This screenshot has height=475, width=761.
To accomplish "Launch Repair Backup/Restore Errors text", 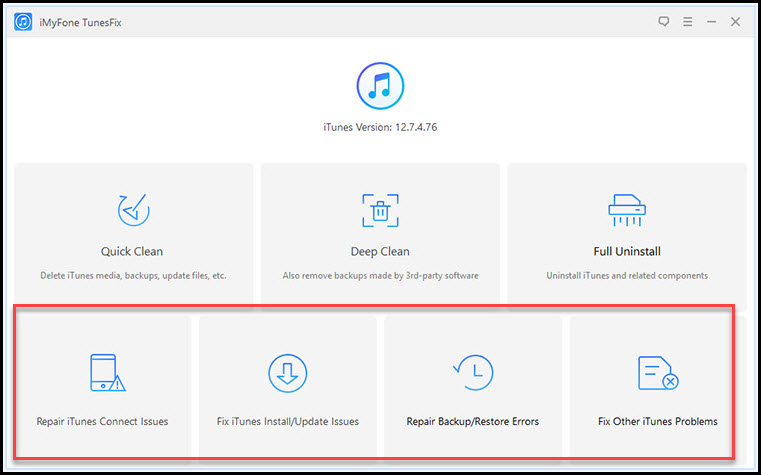I will (472, 421).
